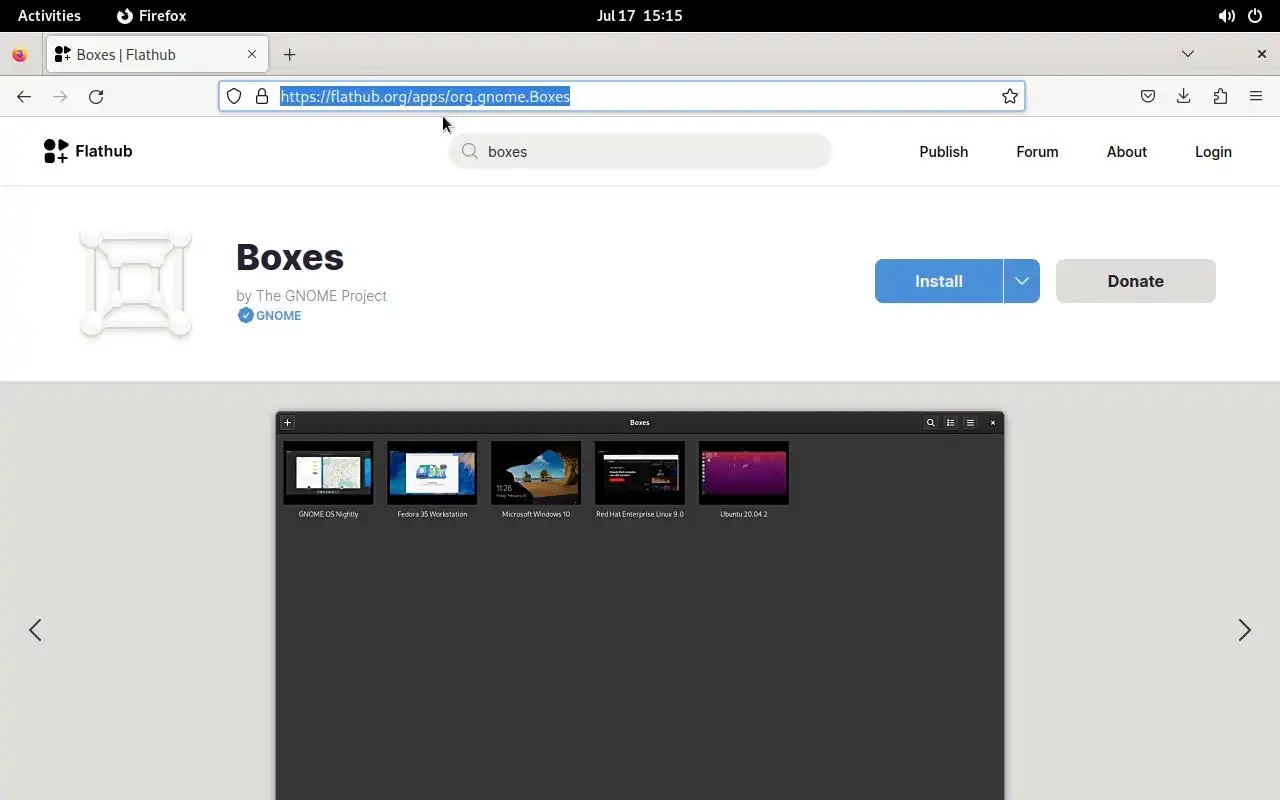Open the extensions puzzle icon

click(1220, 96)
